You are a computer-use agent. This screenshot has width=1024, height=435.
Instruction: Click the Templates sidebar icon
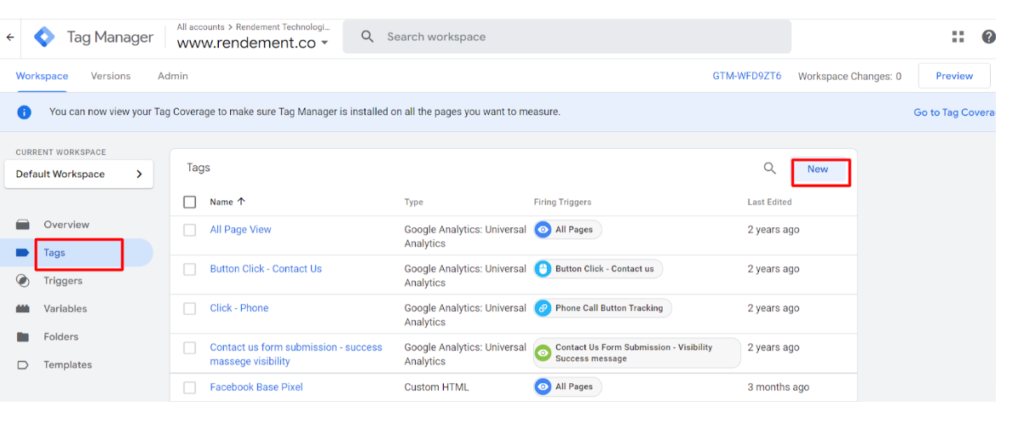pyautogui.click(x=23, y=365)
